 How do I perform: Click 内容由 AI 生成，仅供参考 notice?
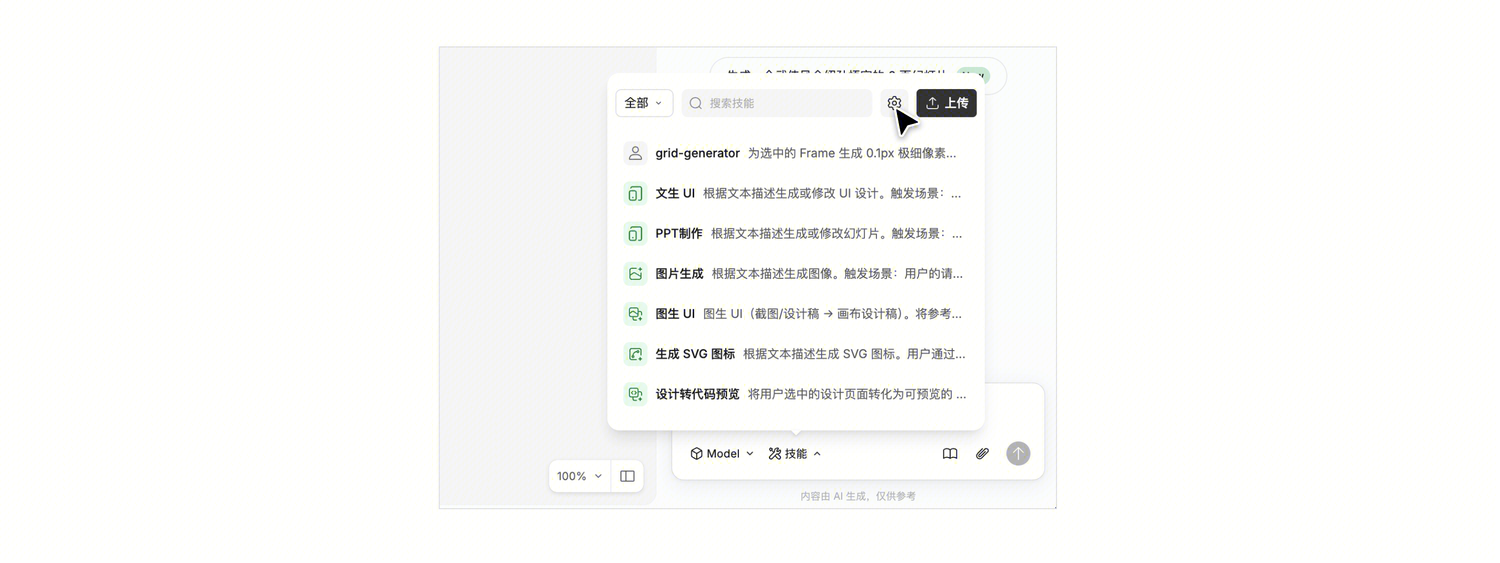point(858,496)
